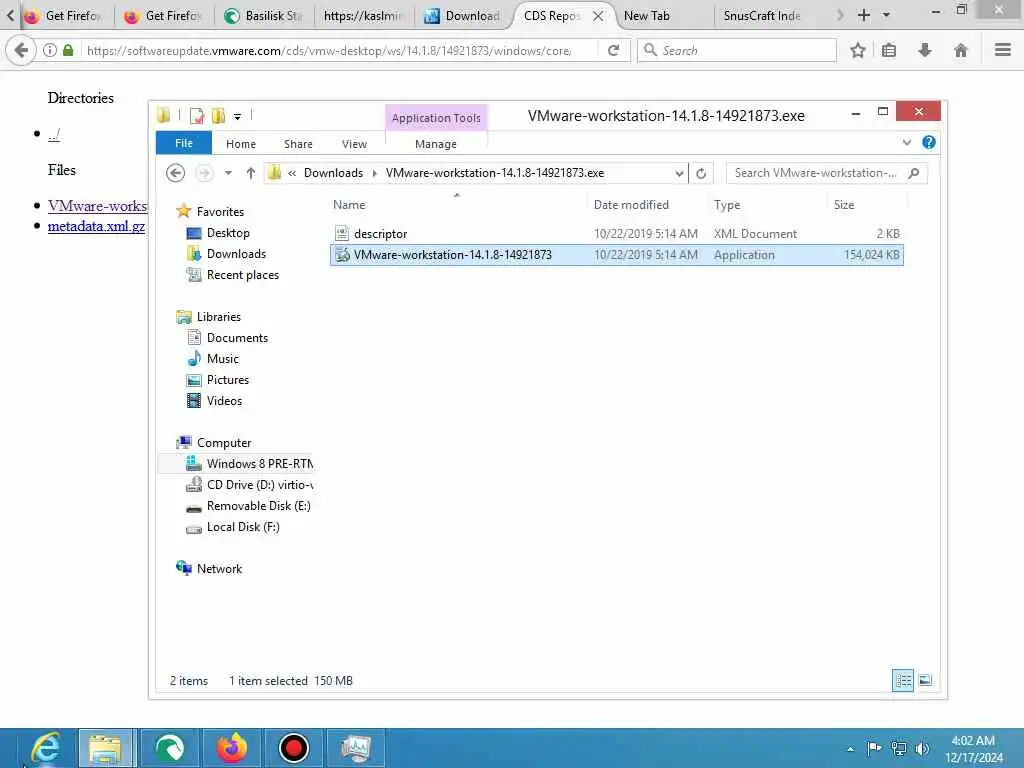Switch to Large icons view in status bar
The height and width of the screenshot is (768, 1024).
[x=925, y=680]
